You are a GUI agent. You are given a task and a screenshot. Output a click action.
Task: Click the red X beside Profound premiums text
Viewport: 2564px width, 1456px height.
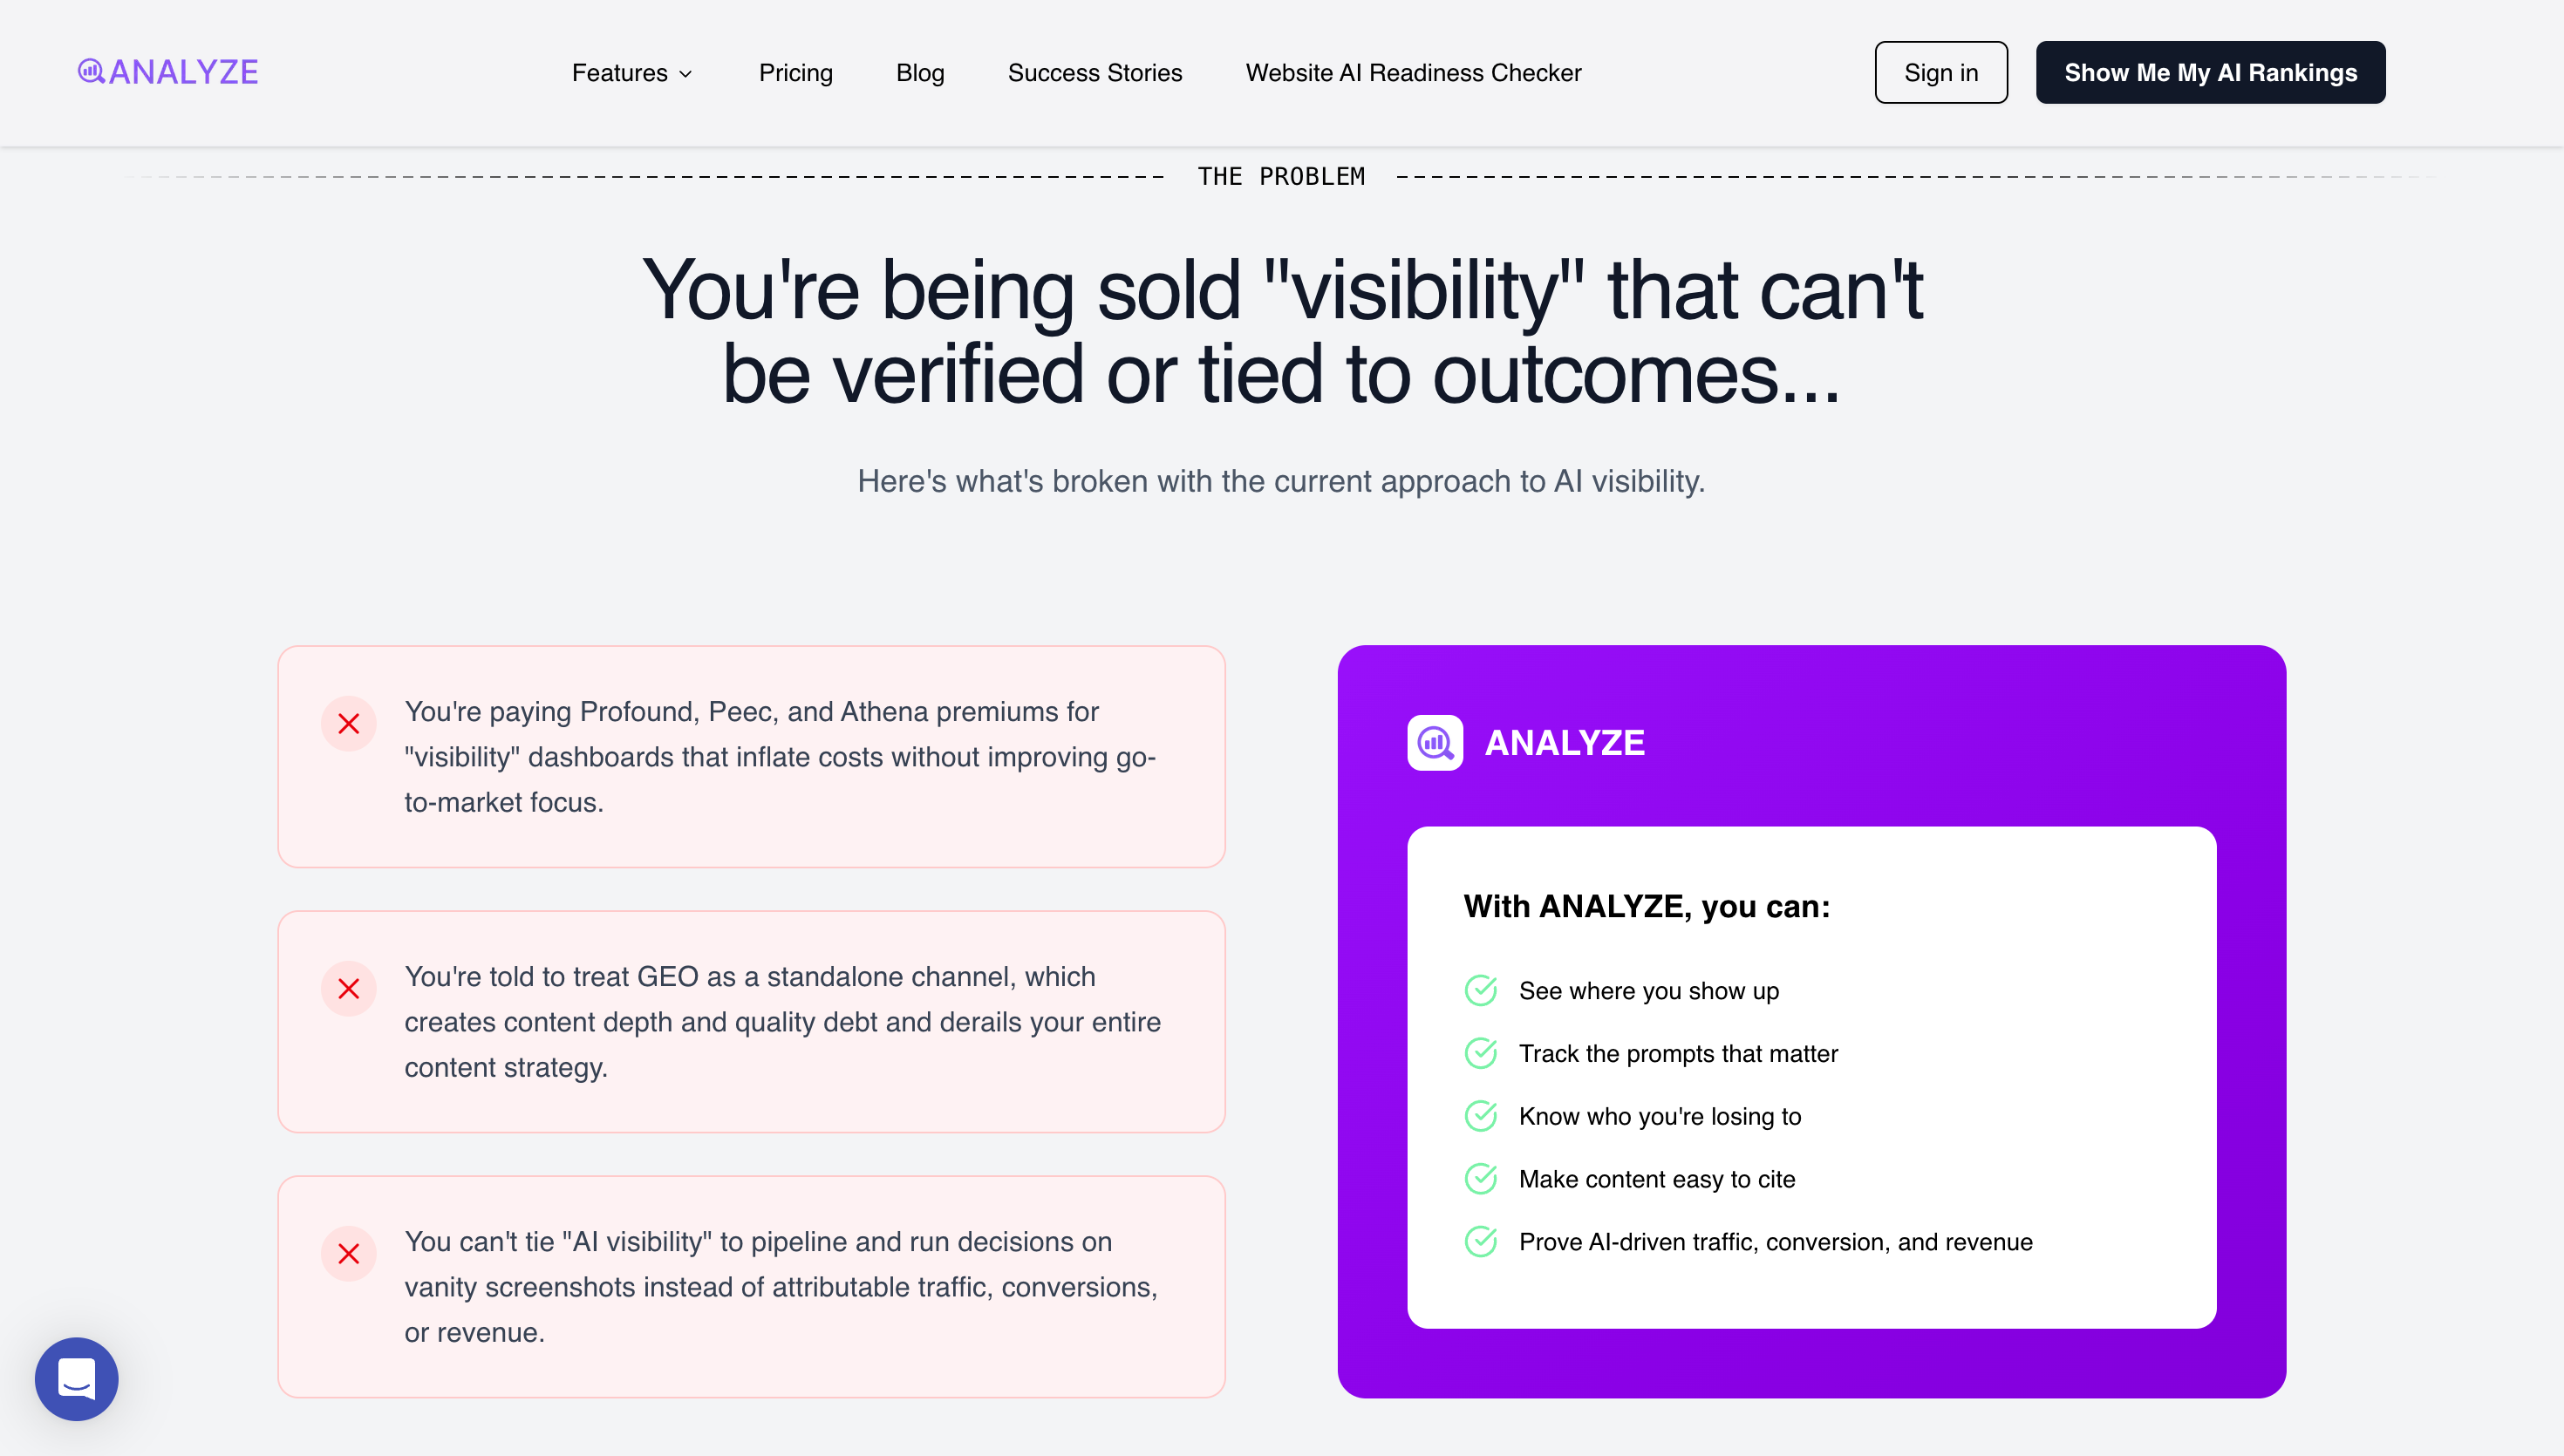[348, 724]
